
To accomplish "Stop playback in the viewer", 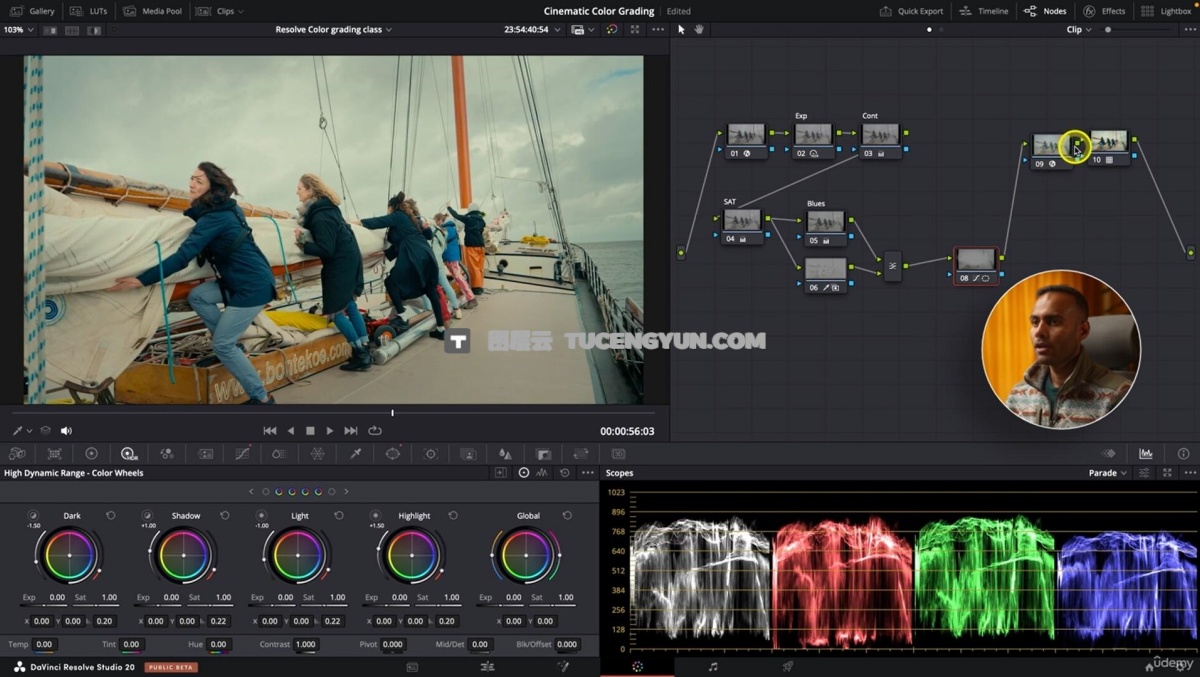I will [310, 431].
